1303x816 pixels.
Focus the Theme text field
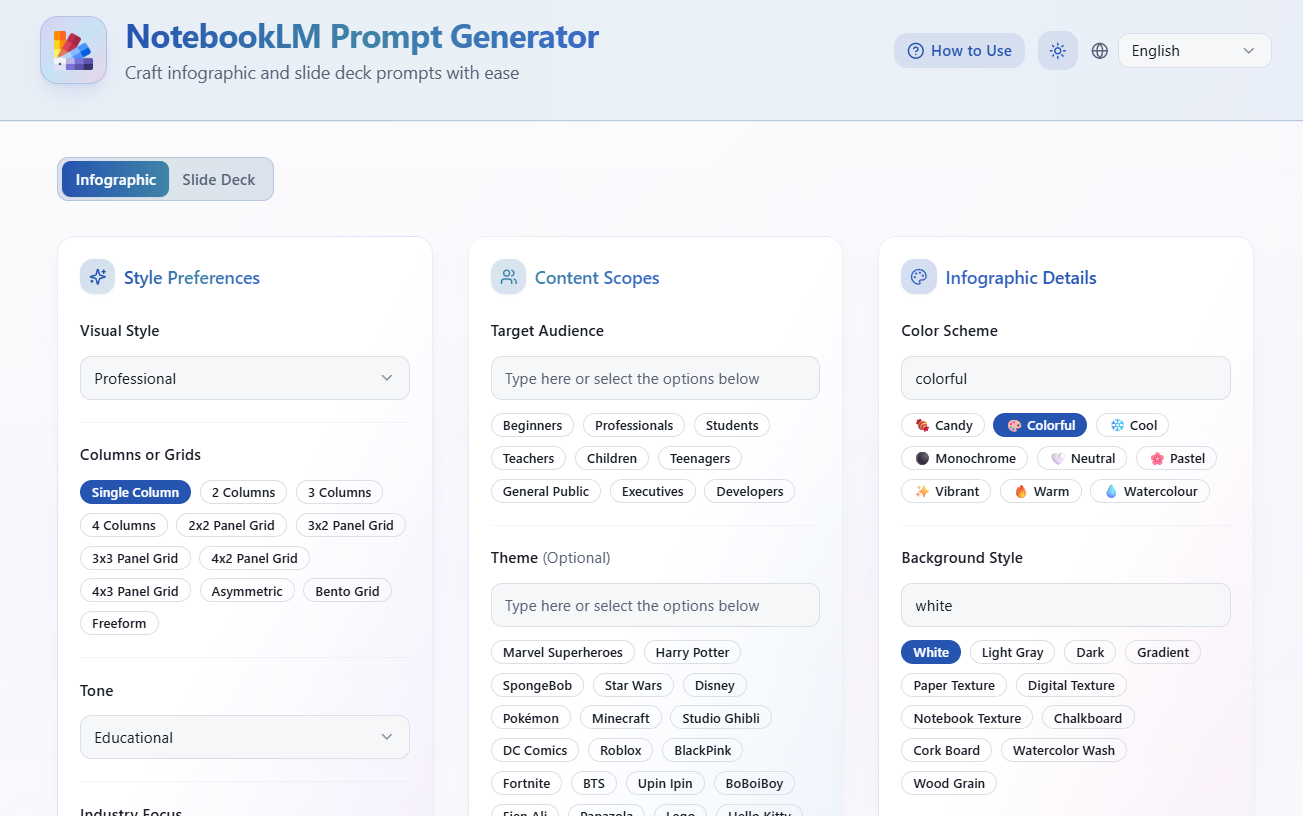[655, 605]
